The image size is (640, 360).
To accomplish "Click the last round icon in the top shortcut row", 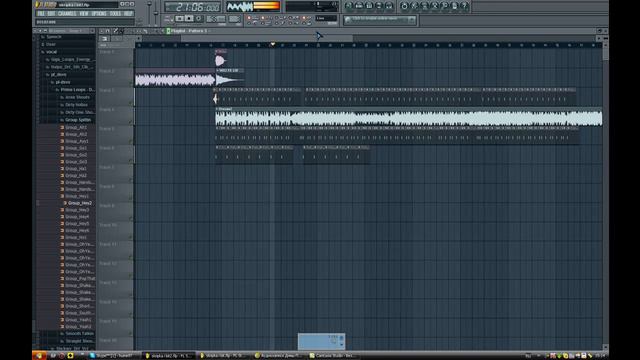I will click(464, 6).
